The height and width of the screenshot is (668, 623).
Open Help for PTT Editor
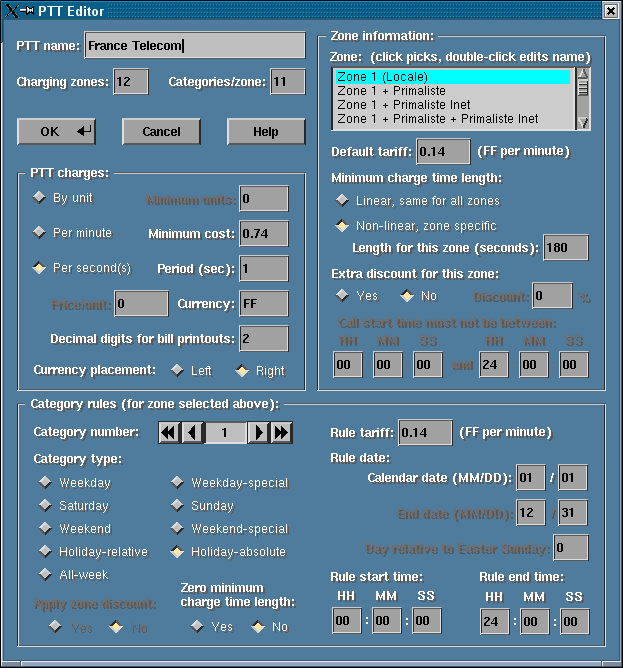coord(265,131)
